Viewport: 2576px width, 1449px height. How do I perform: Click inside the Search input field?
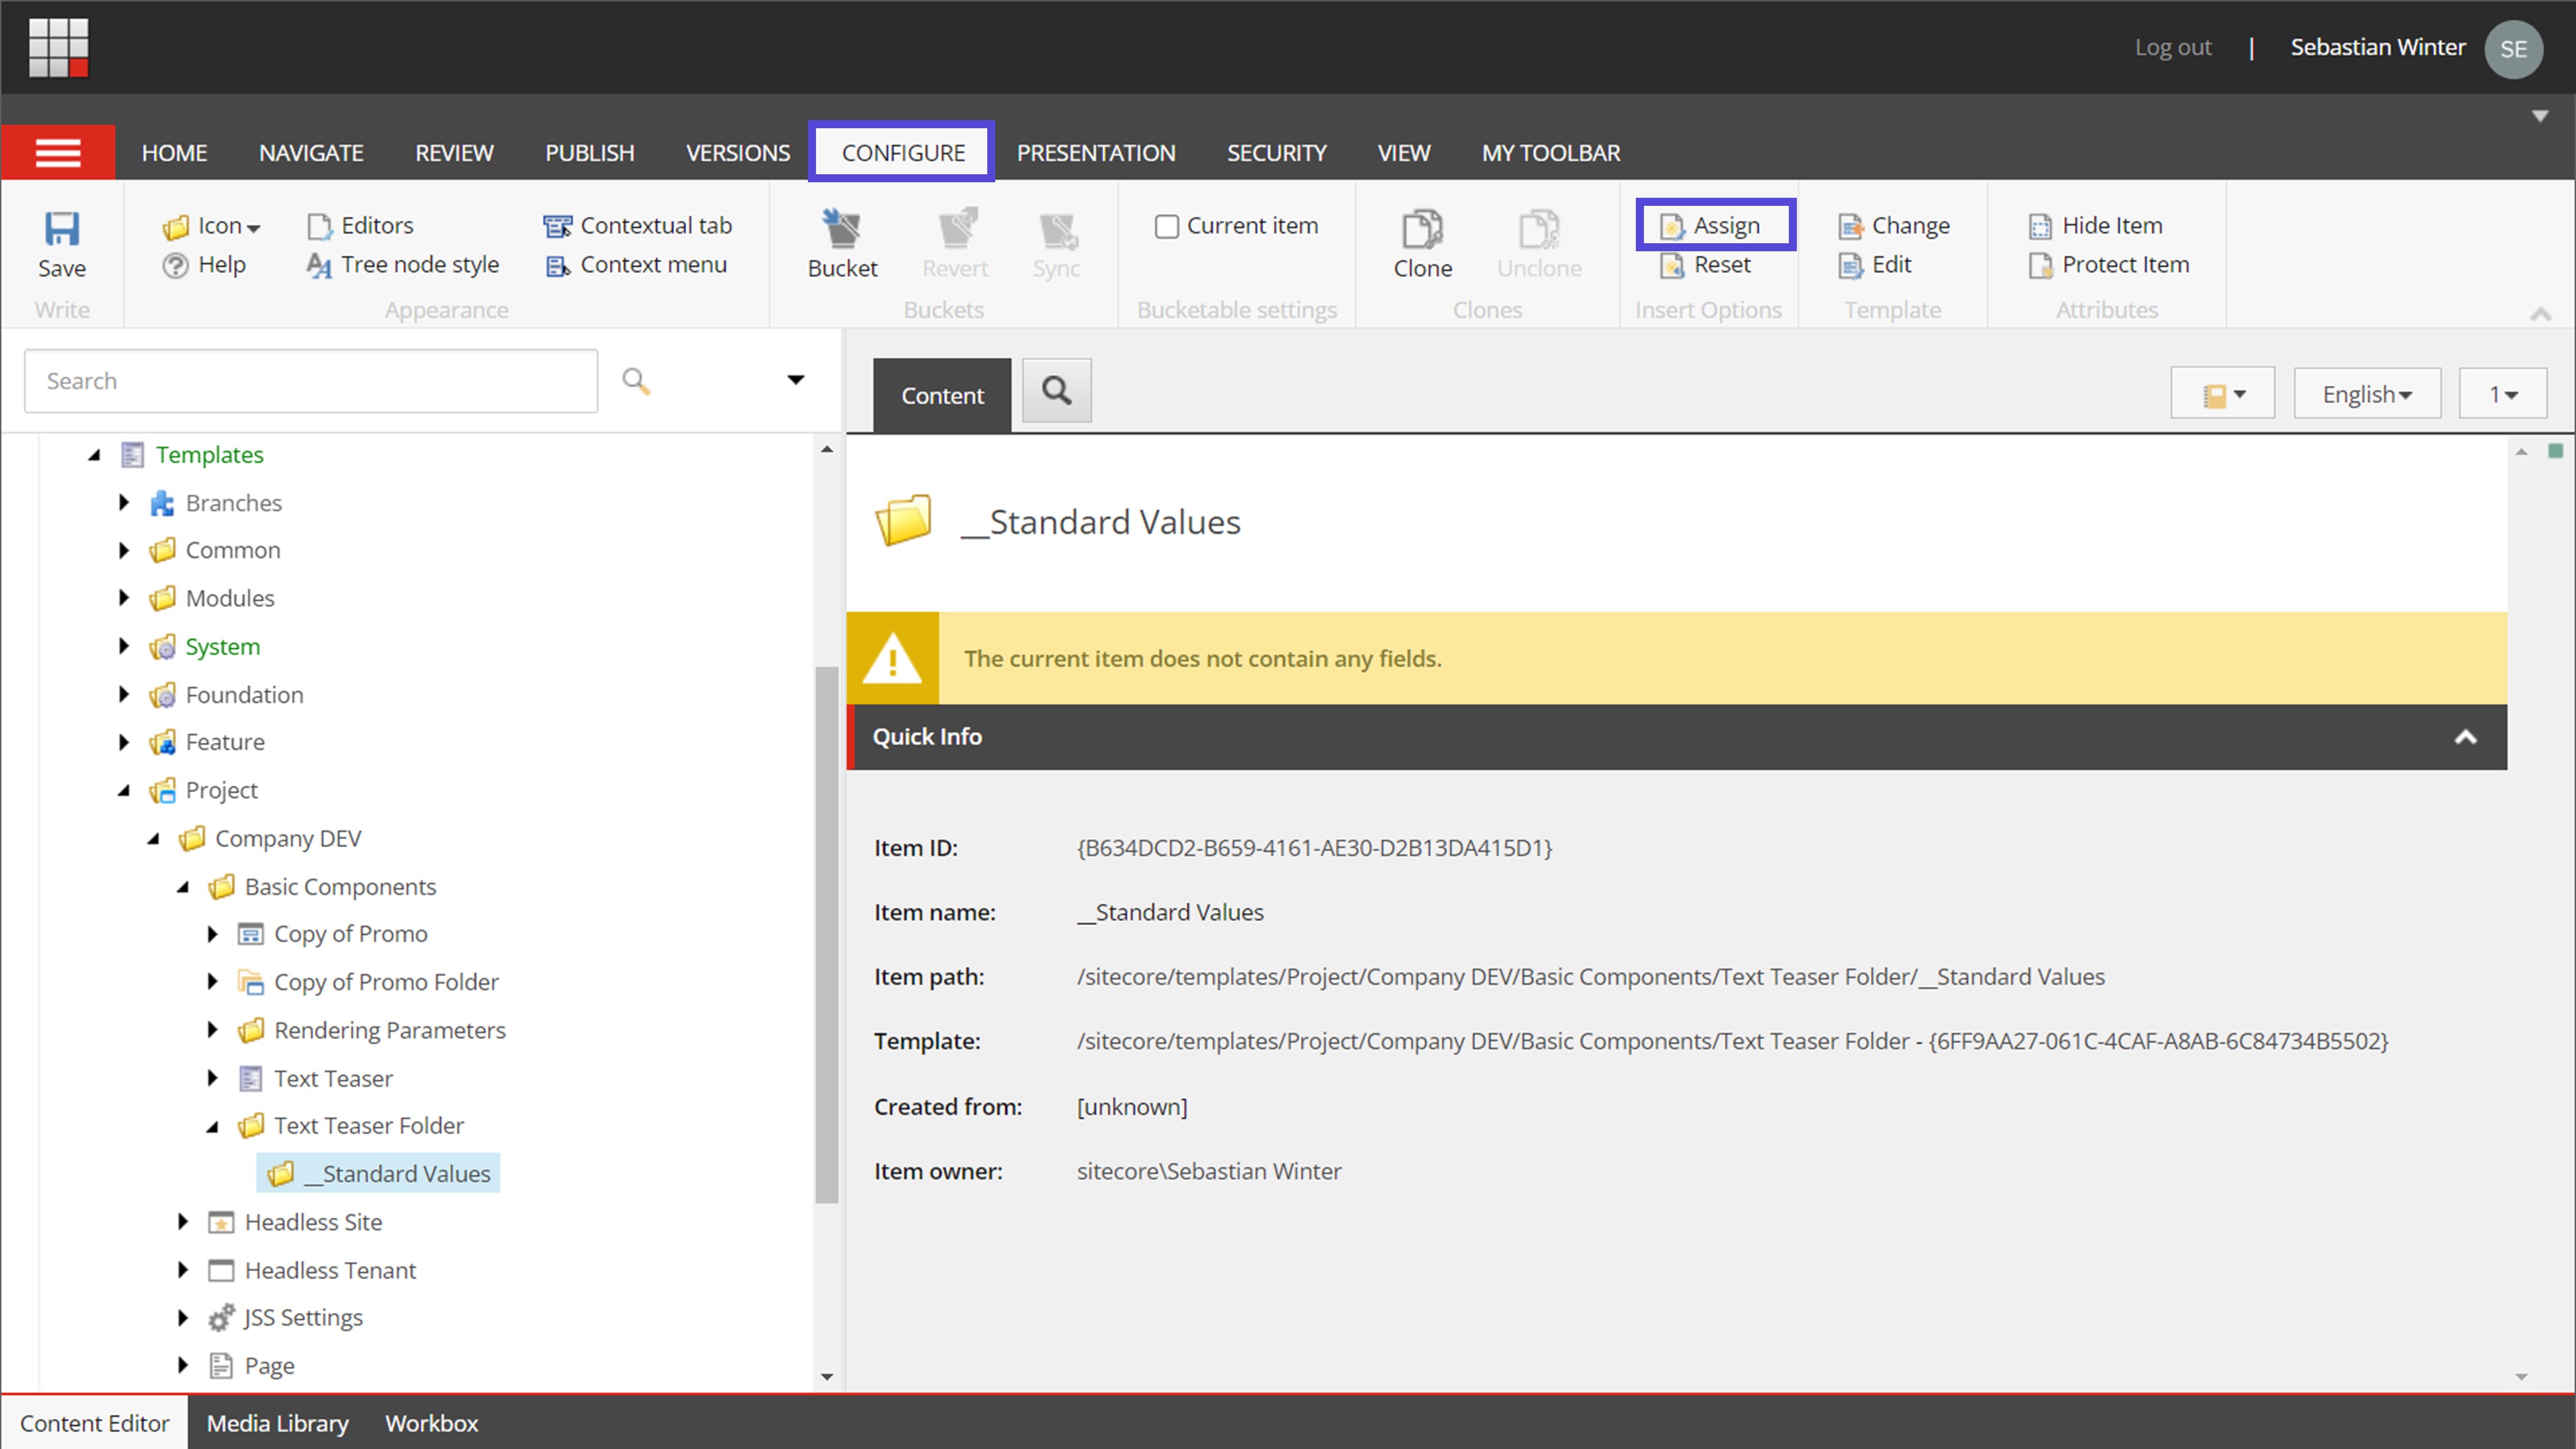[310, 380]
